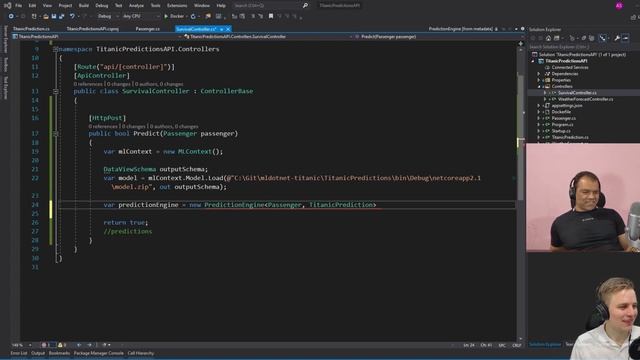Click the Undo icon in toolbar
The image size is (640, 360).
pos(72,16)
